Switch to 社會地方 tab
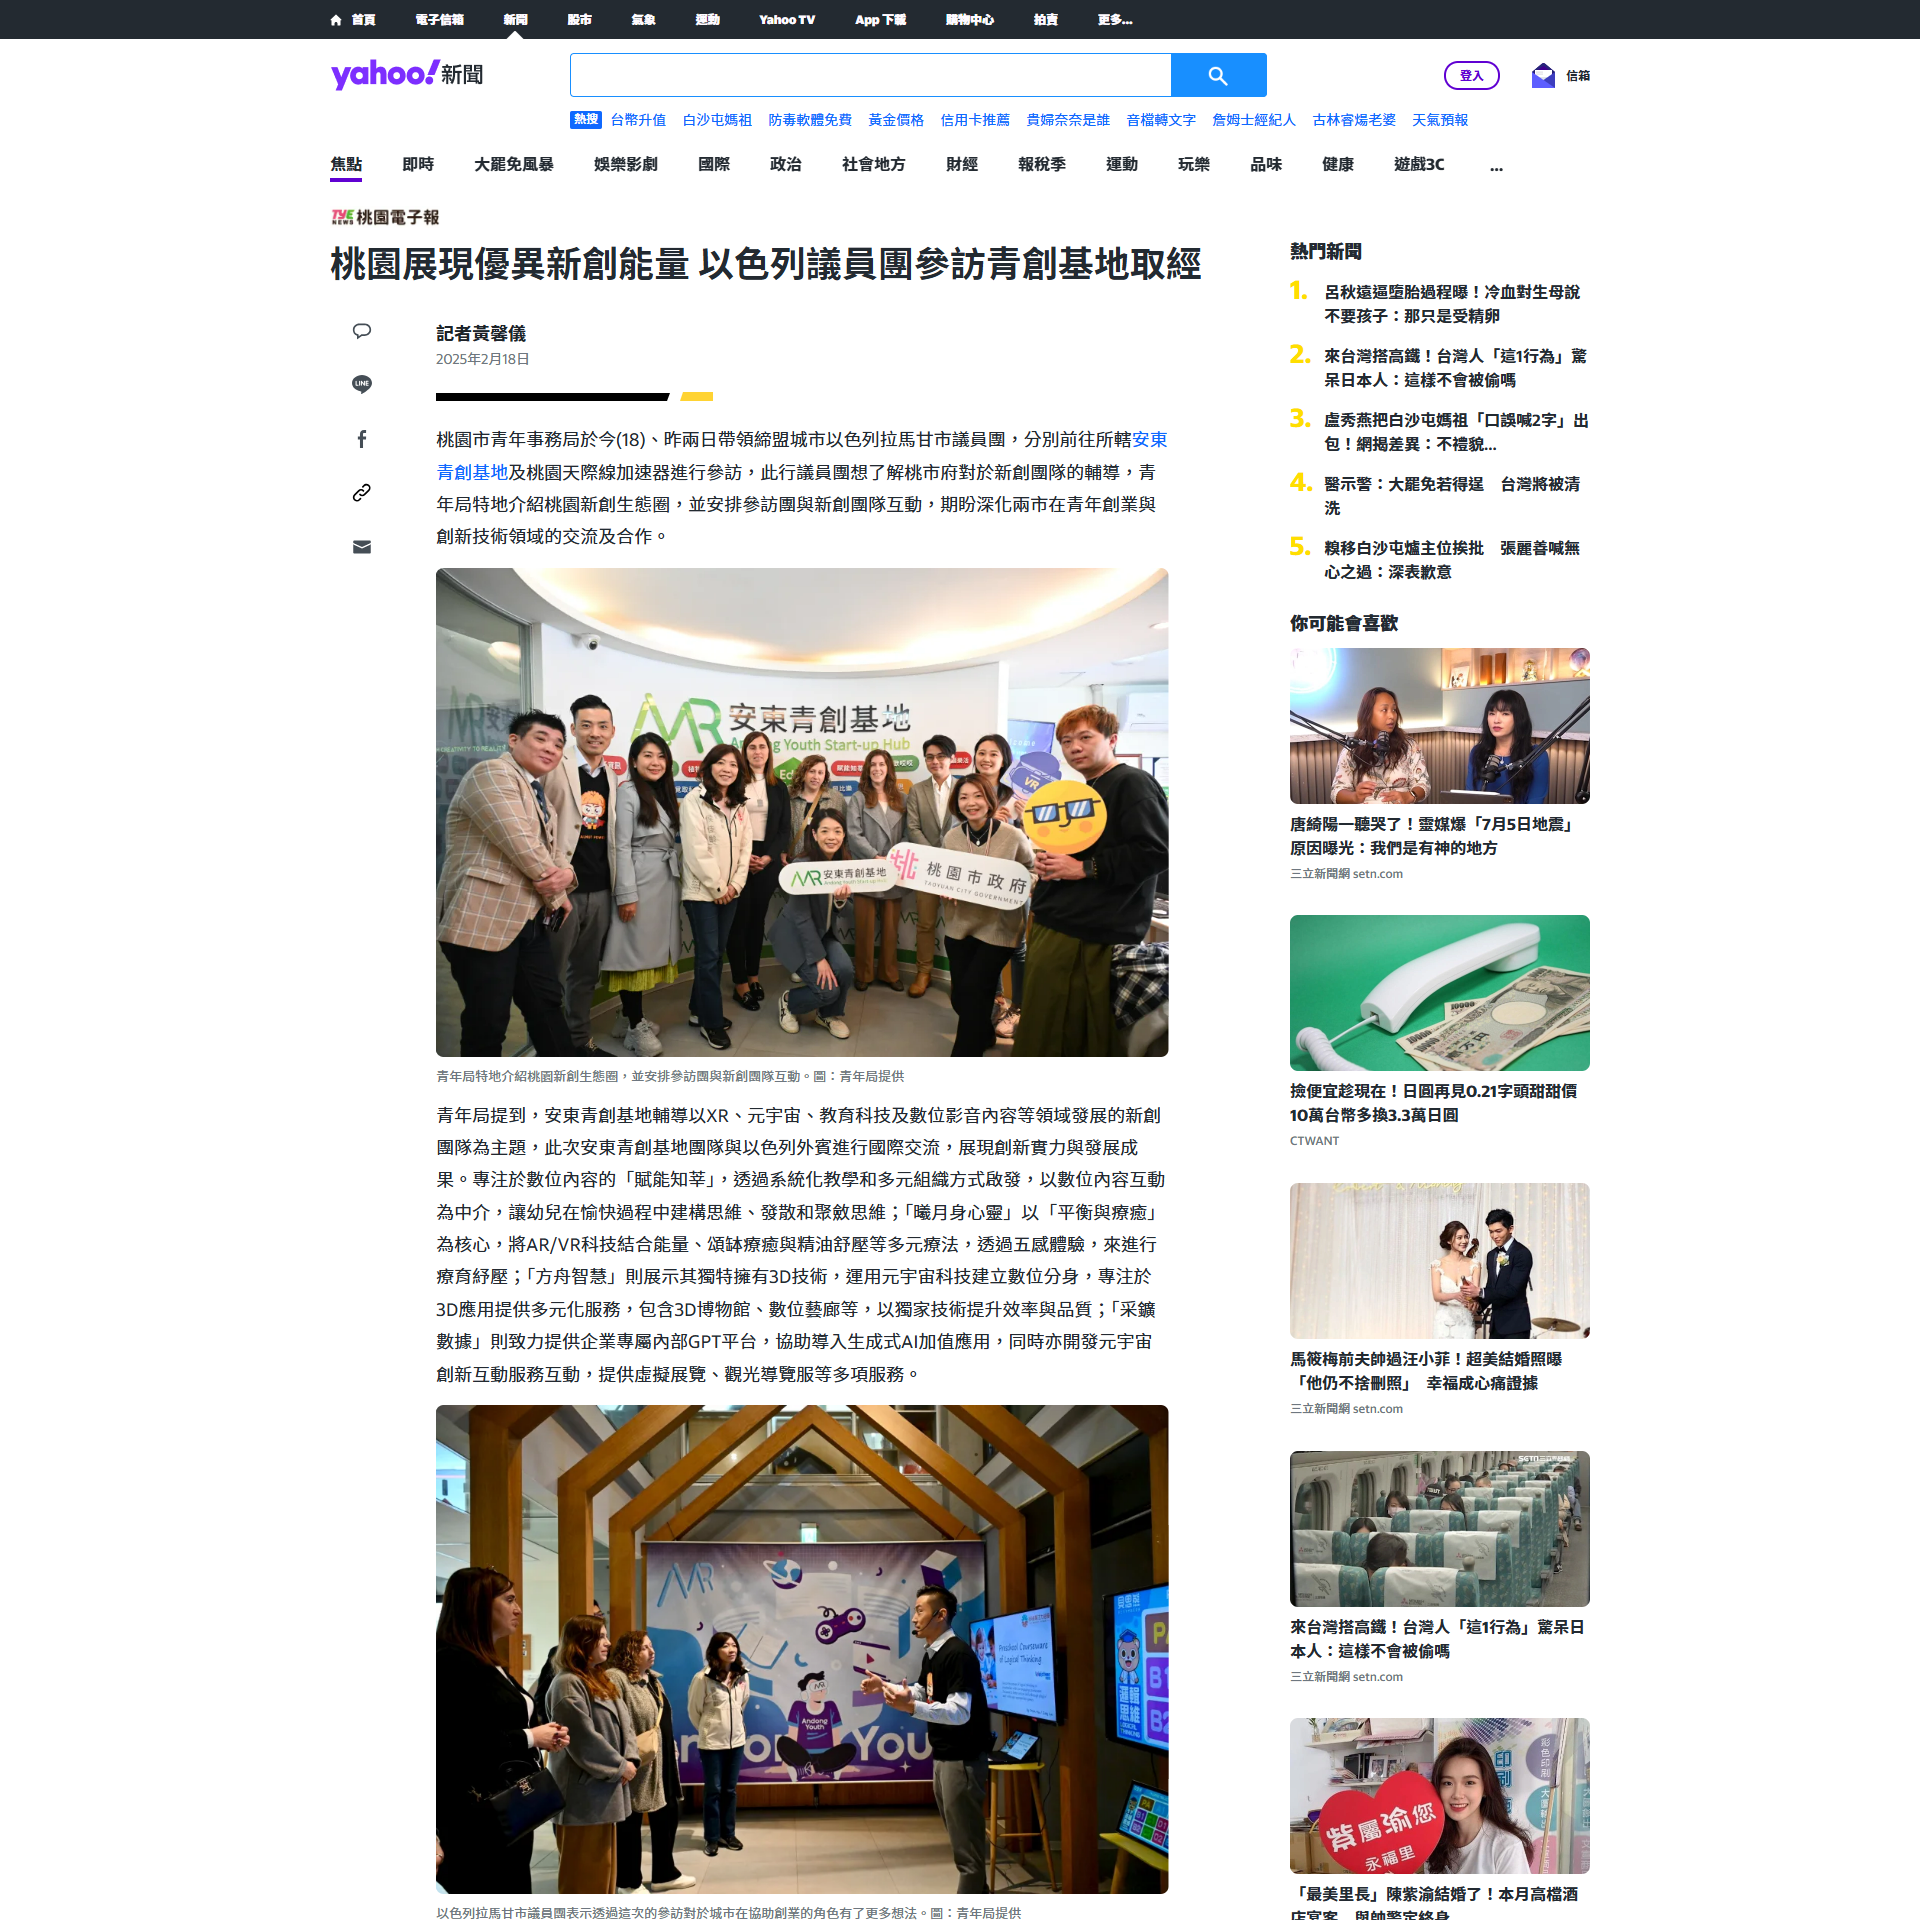Screen dimensions: 1920x1920 click(x=874, y=164)
